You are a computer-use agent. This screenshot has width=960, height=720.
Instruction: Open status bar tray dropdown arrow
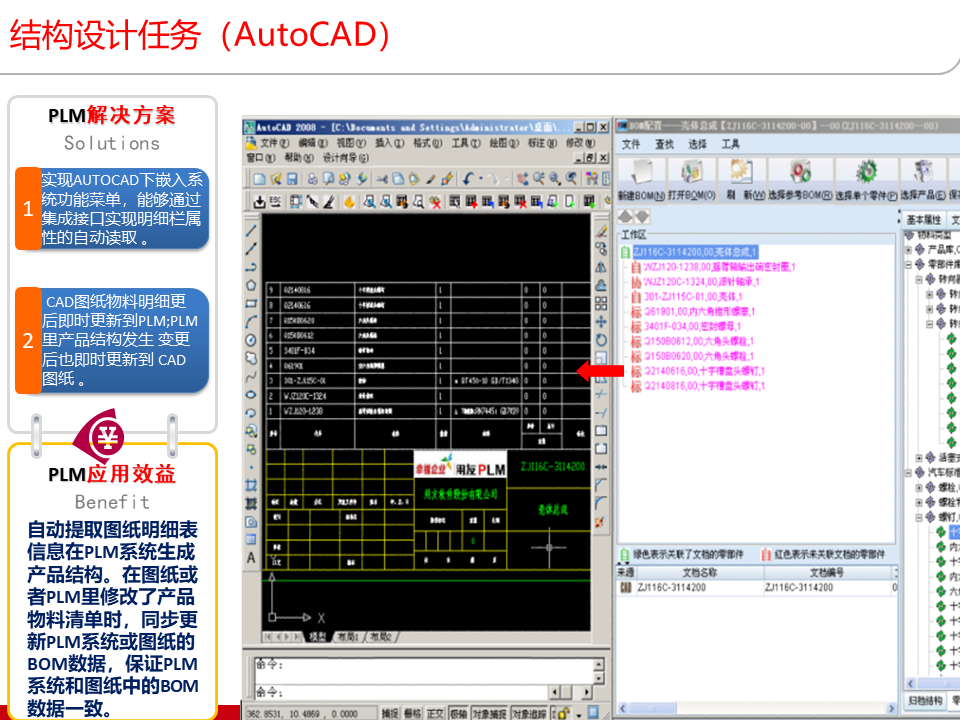(x=579, y=714)
